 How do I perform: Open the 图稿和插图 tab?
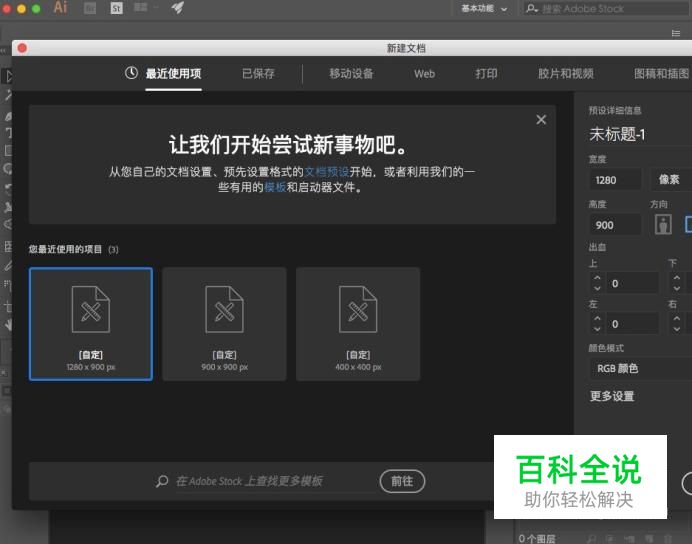tap(661, 73)
